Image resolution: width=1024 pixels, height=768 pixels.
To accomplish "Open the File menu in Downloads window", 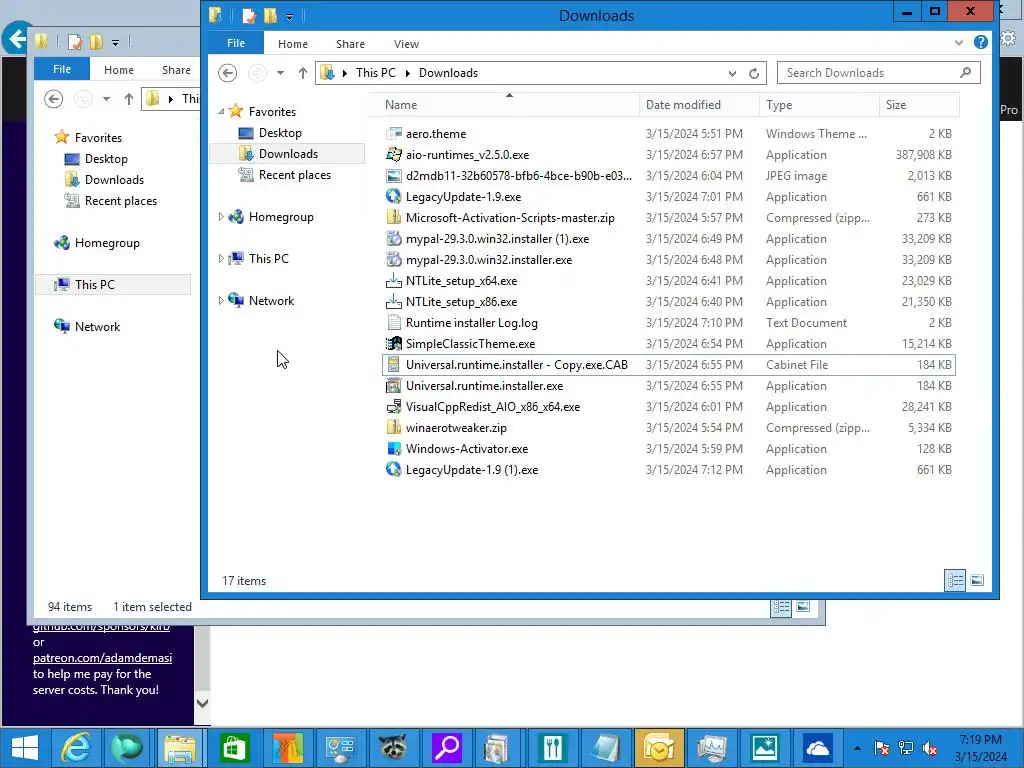I will 236,44.
